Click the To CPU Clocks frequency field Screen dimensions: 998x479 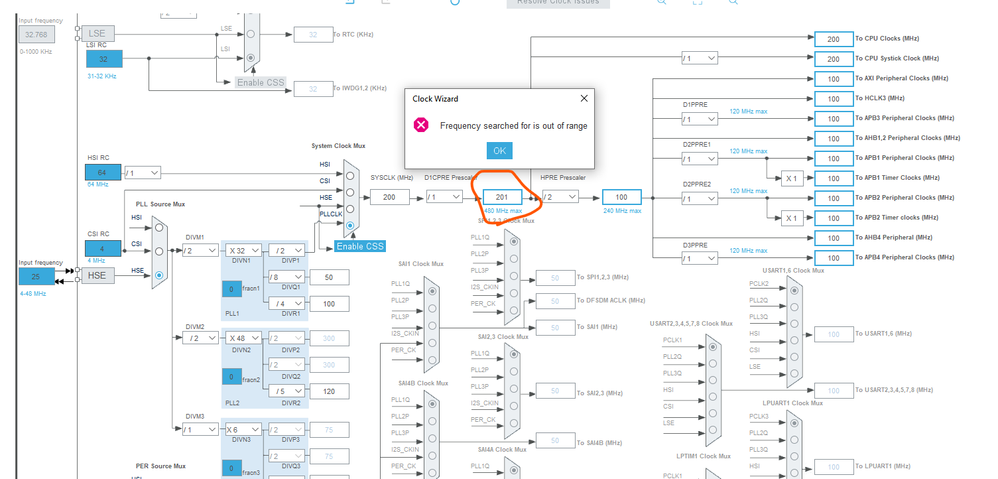click(834, 39)
